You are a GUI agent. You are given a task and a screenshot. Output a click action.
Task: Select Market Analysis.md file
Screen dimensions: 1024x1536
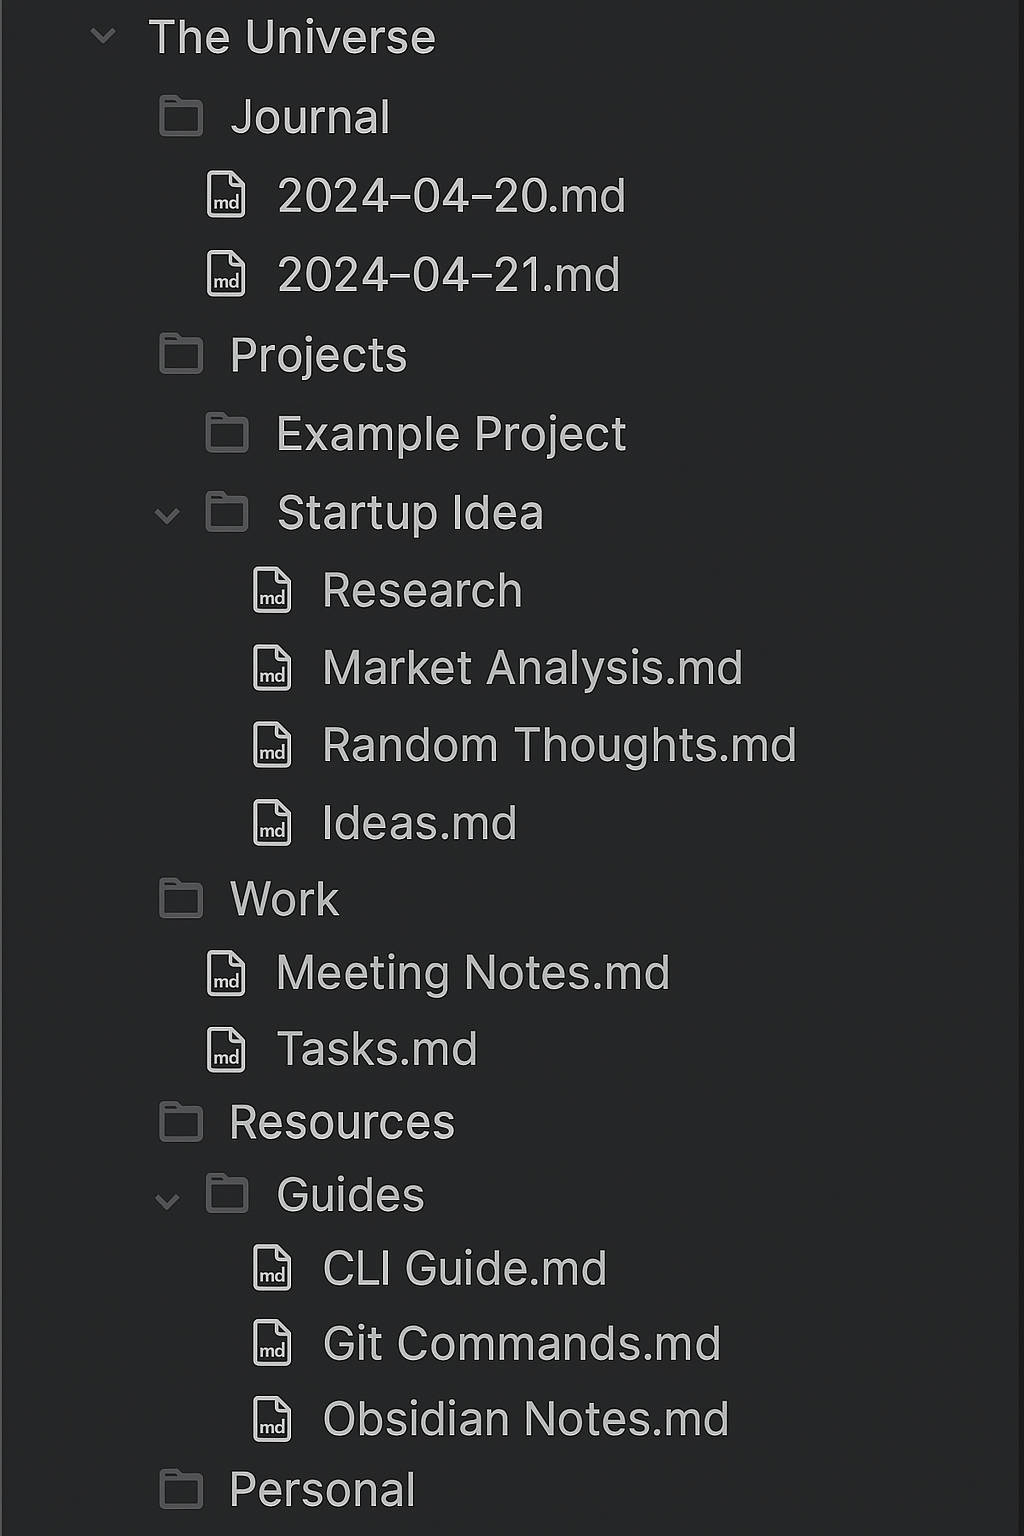click(533, 668)
